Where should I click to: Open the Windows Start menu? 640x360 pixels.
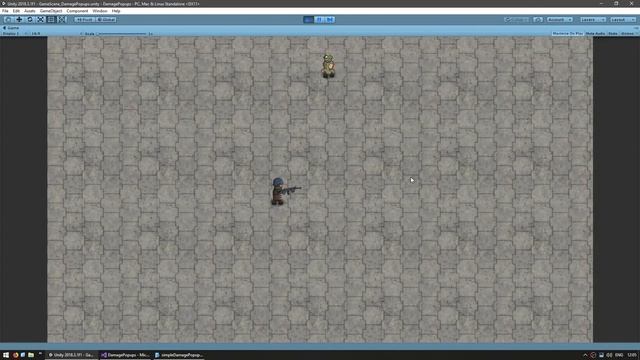pos(6,355)
